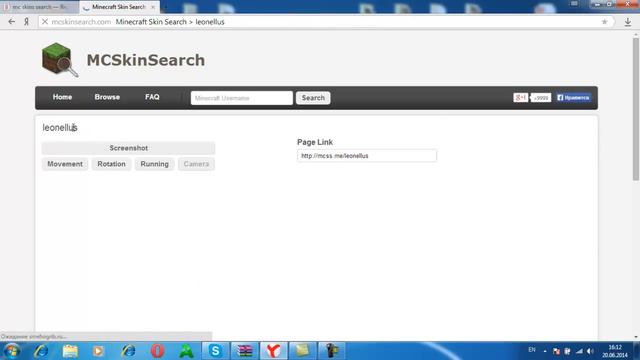The height and width of the screenshot is (360, 640).
Task: Click the Google +1 button
Action: [x=520, y=98]
